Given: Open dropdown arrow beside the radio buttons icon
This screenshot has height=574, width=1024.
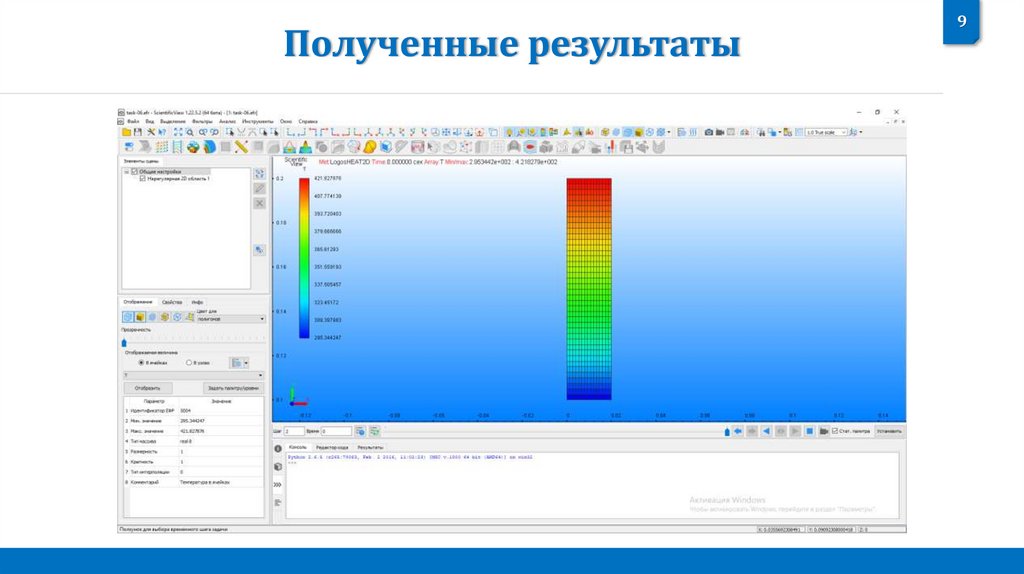Looking at the screenshot, I should coord(246,362).
